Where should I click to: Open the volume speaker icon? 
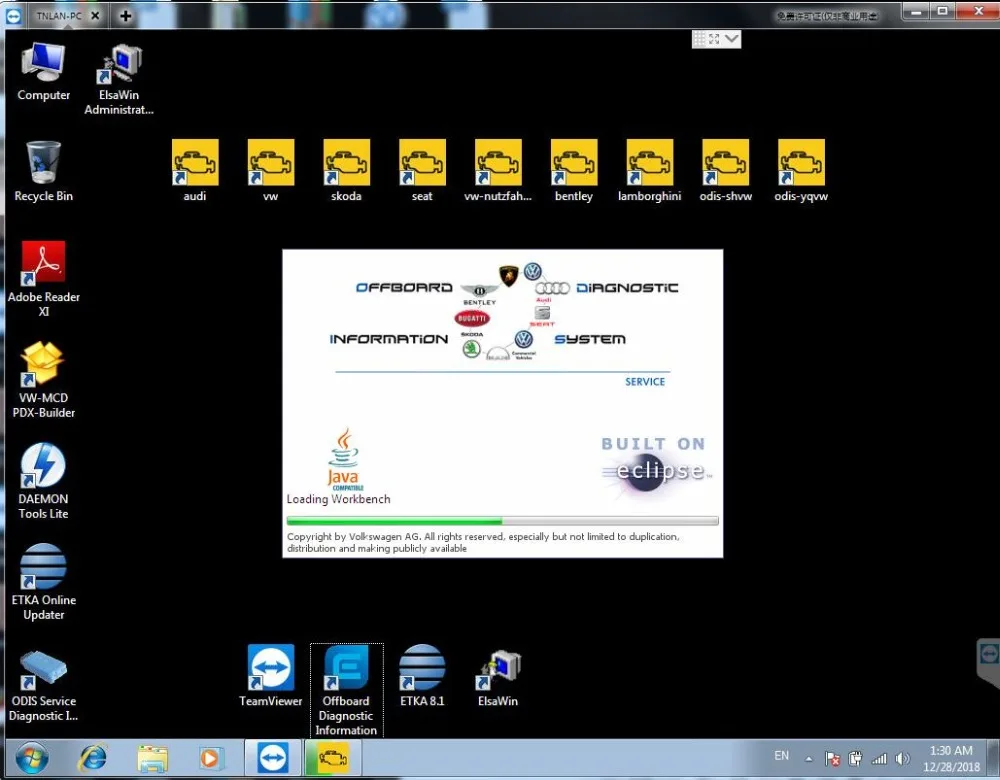point(902,758)
